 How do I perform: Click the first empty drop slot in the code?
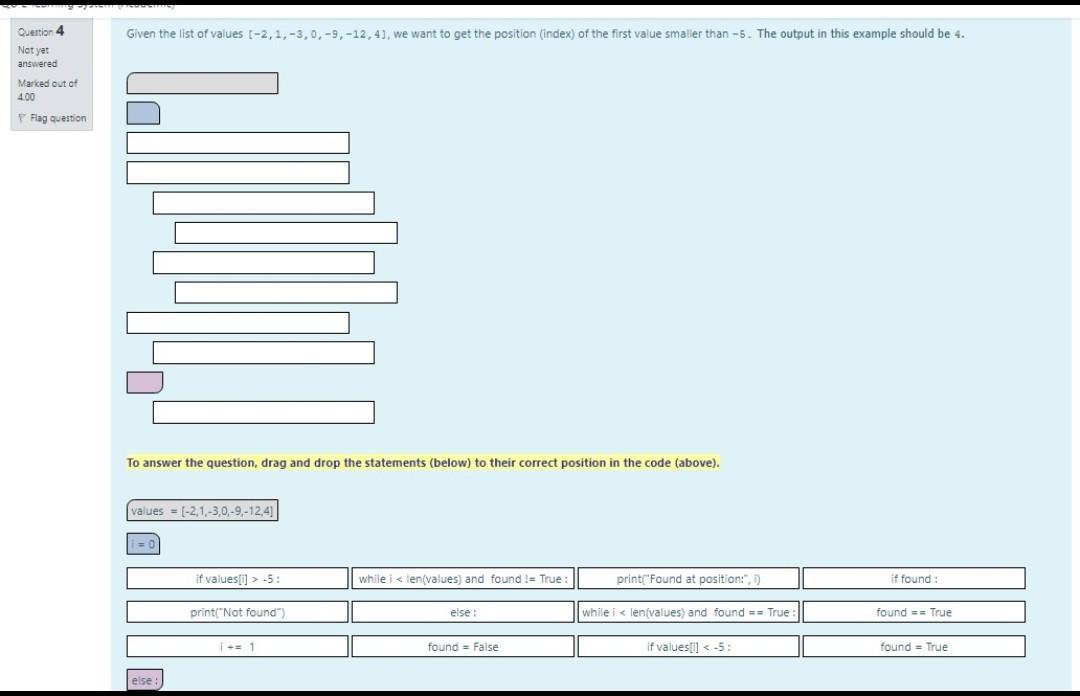coord(237,142)
